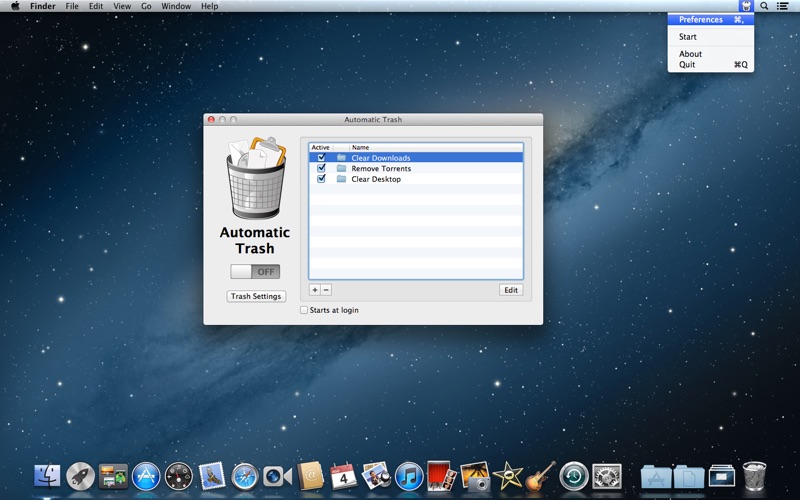Open the Trash in the dock

click(754, 476)
